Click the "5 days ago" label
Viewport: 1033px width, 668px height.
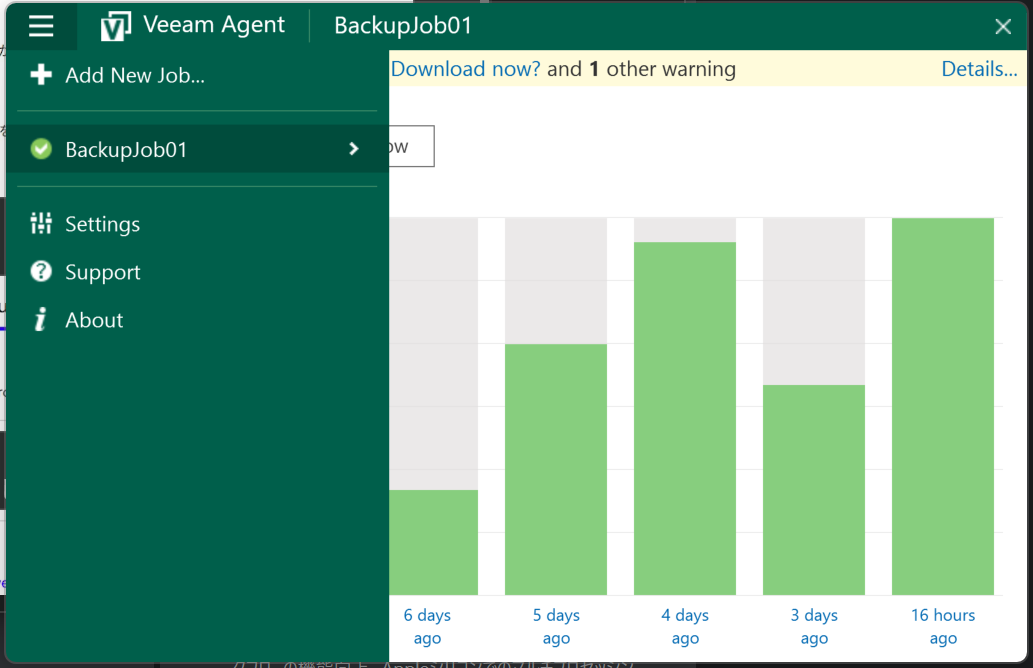pyautogui.click(x=556, y=626)
